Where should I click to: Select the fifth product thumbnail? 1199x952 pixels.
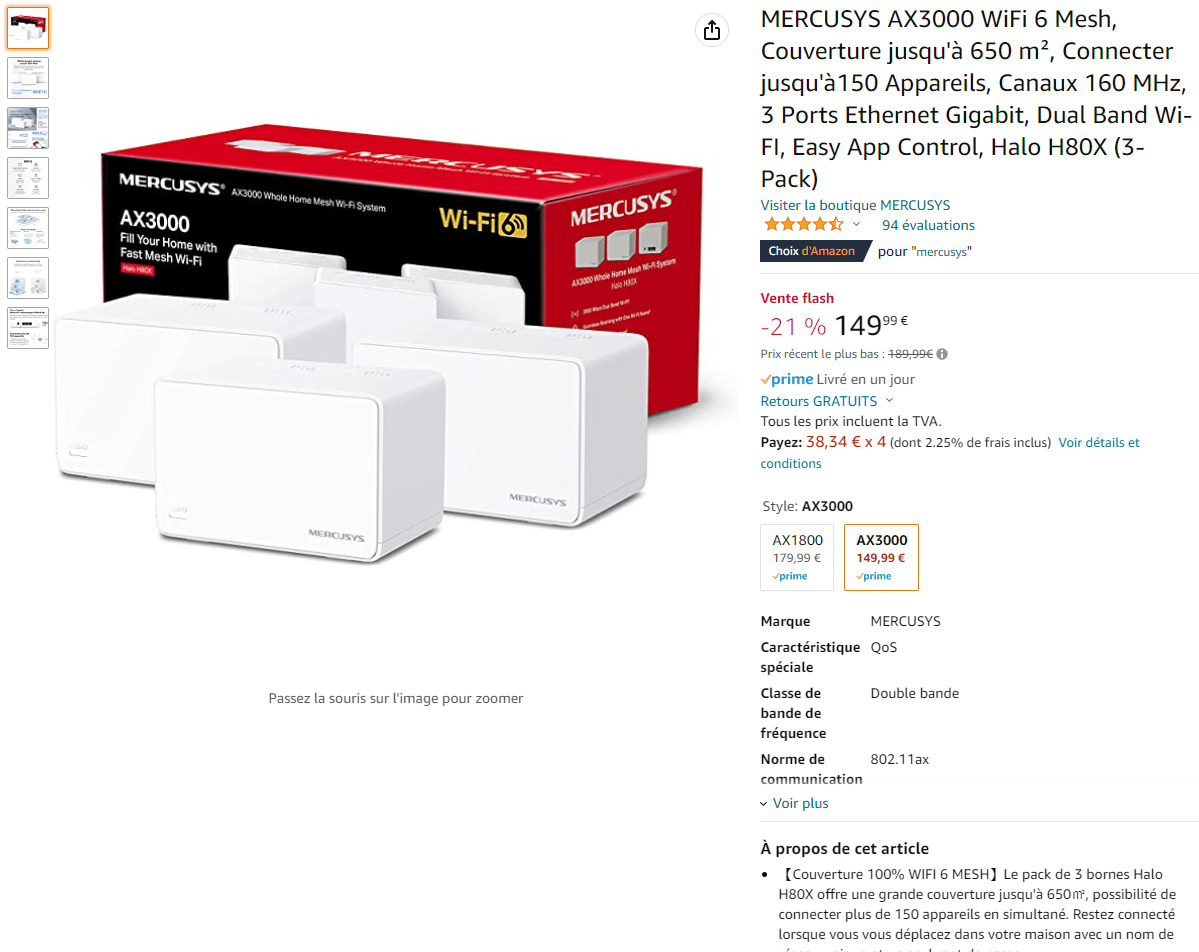[x=28, y=228]
